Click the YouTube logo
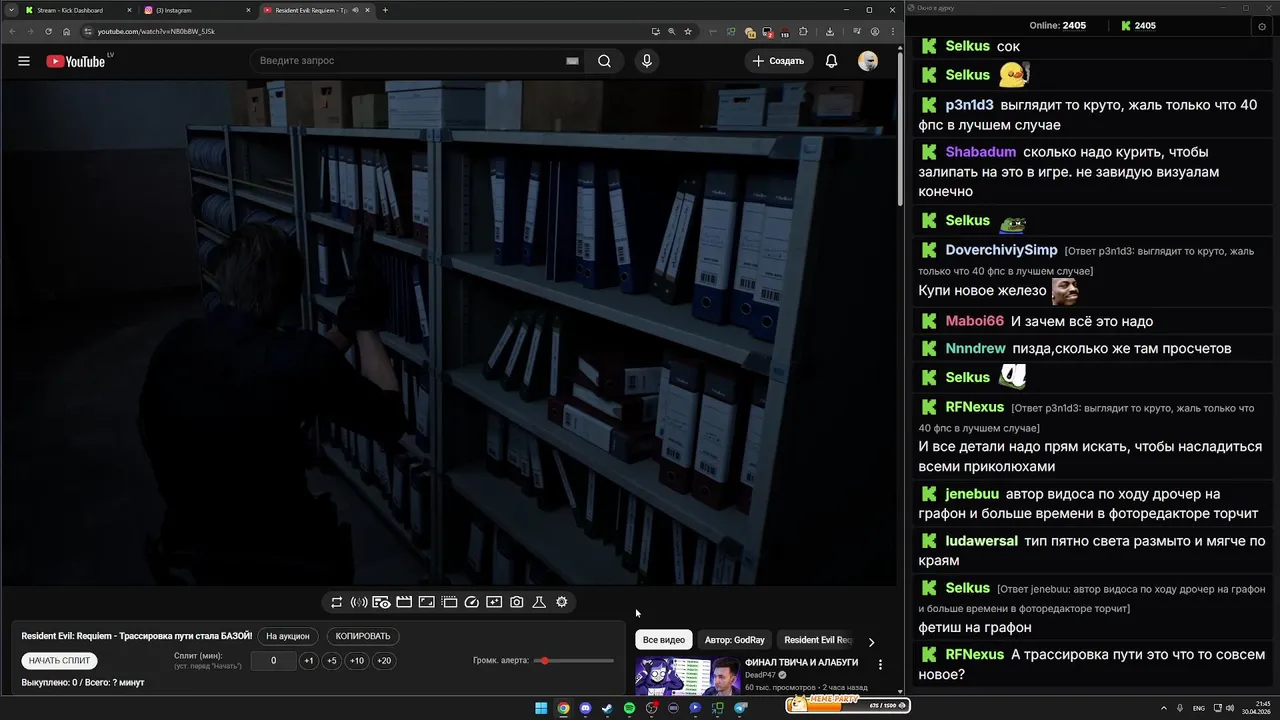The image size is (1280, 720). (76, 61)
